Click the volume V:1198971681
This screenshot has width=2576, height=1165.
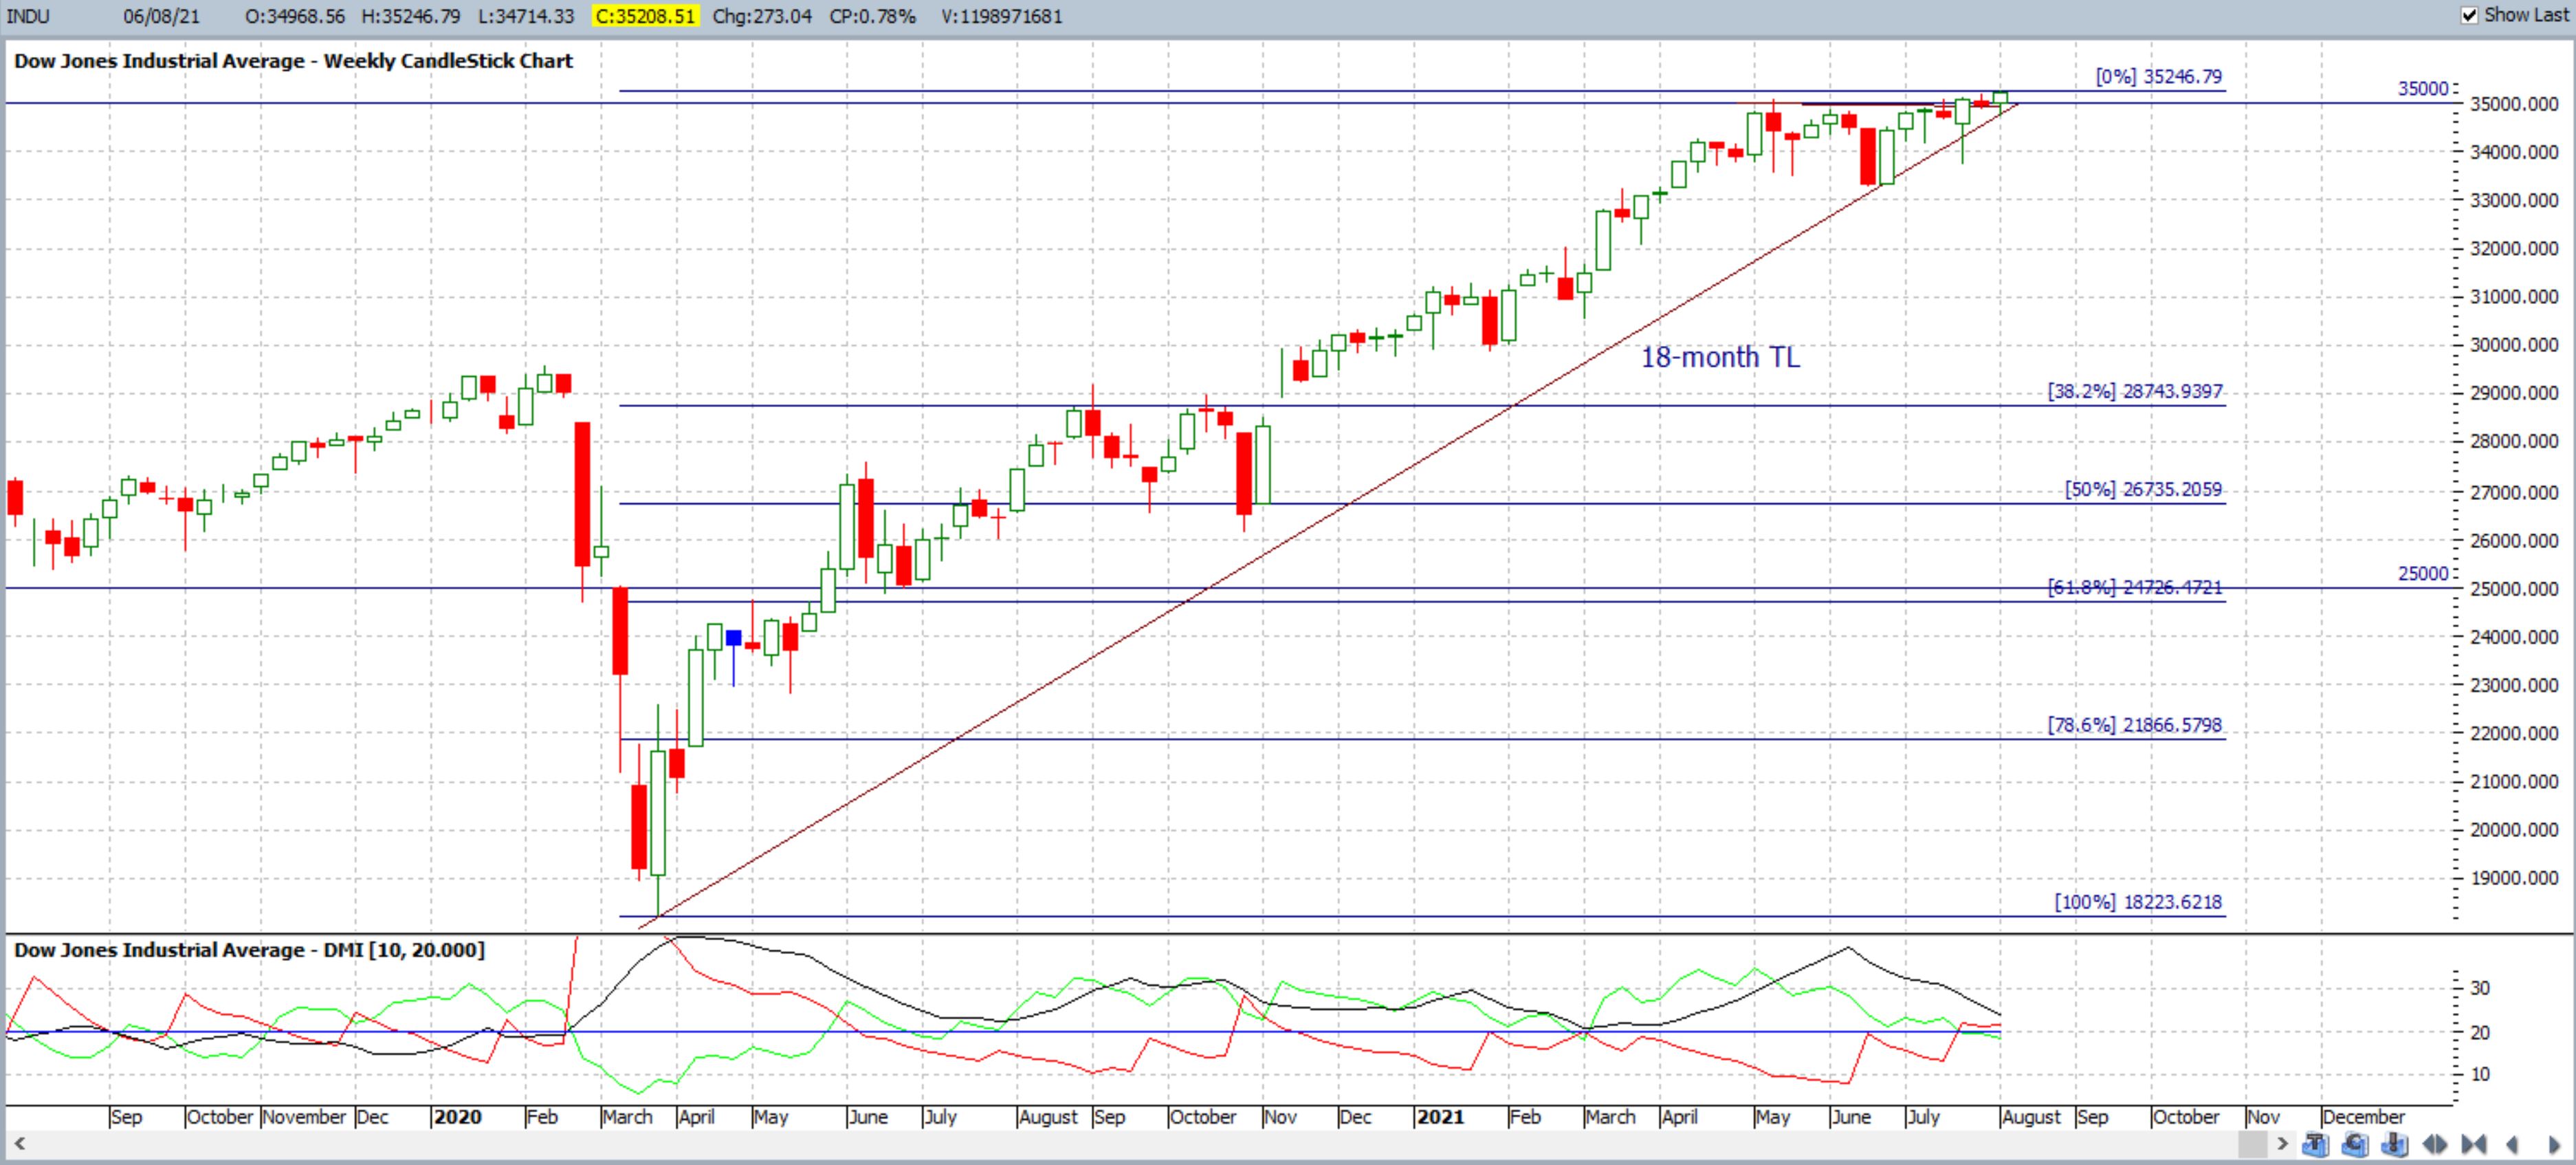(1002, 16)
